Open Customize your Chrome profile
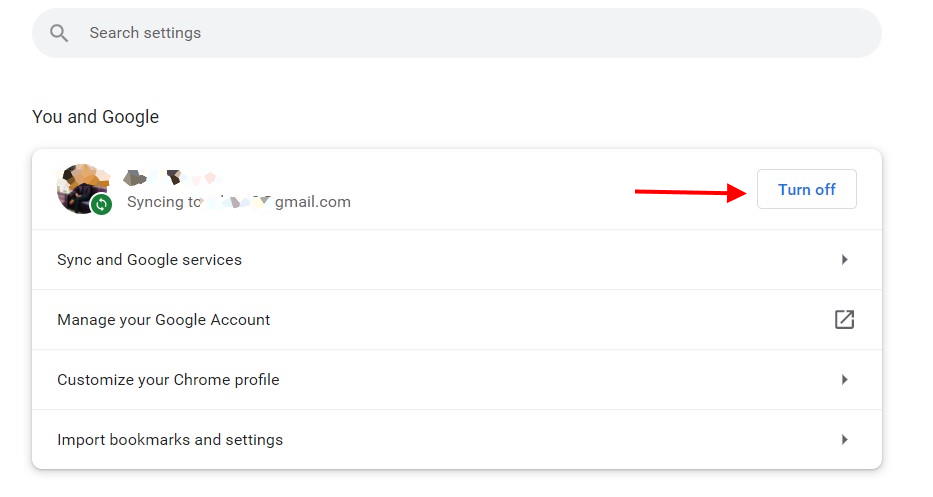This screenshot has width=933, height=497. point(456,380)
